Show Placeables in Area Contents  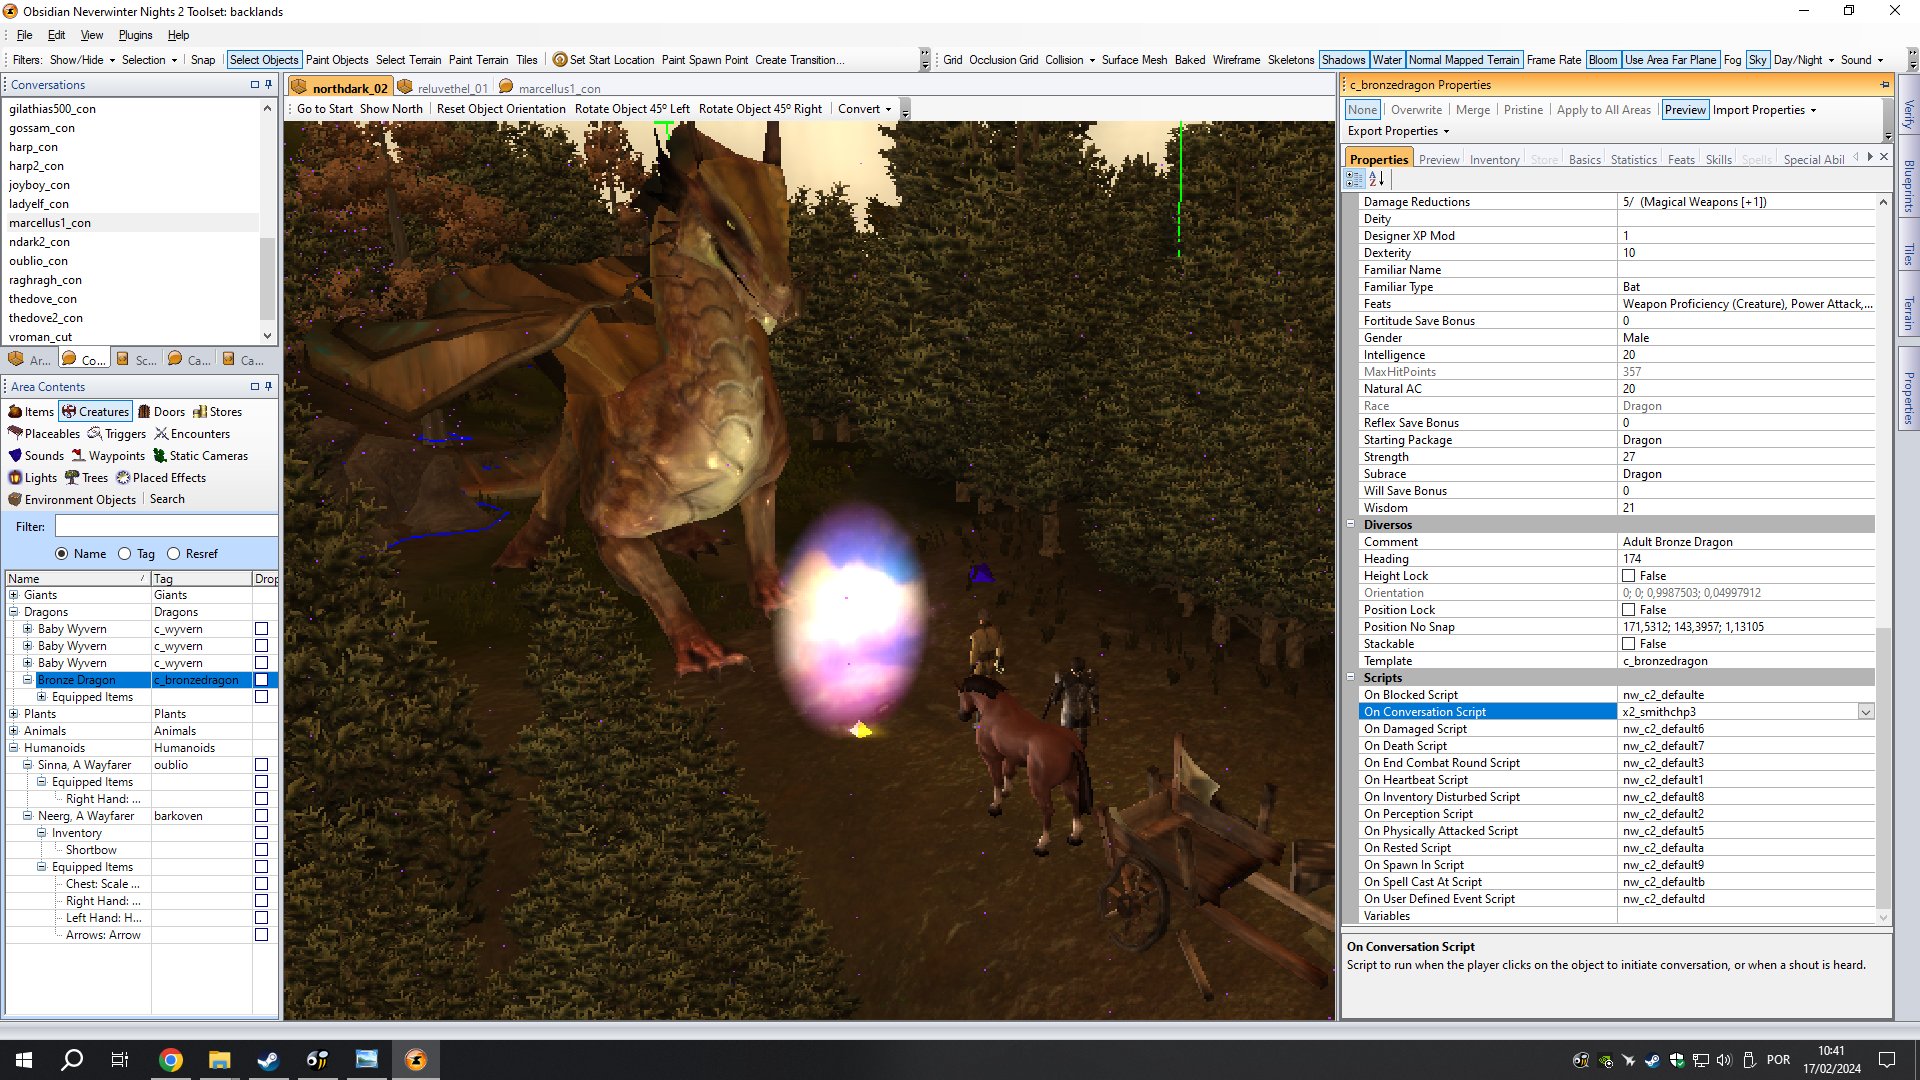point(44,434)
